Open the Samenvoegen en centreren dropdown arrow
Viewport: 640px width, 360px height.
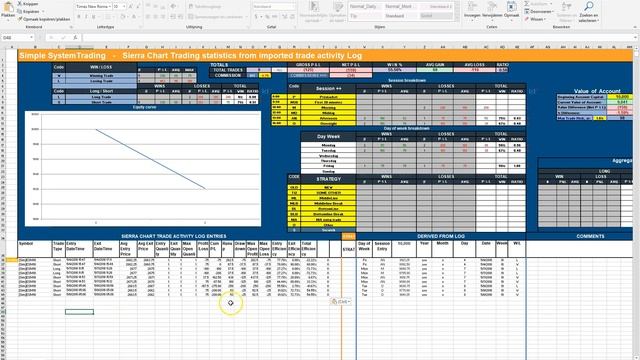[x=246, y=17]
